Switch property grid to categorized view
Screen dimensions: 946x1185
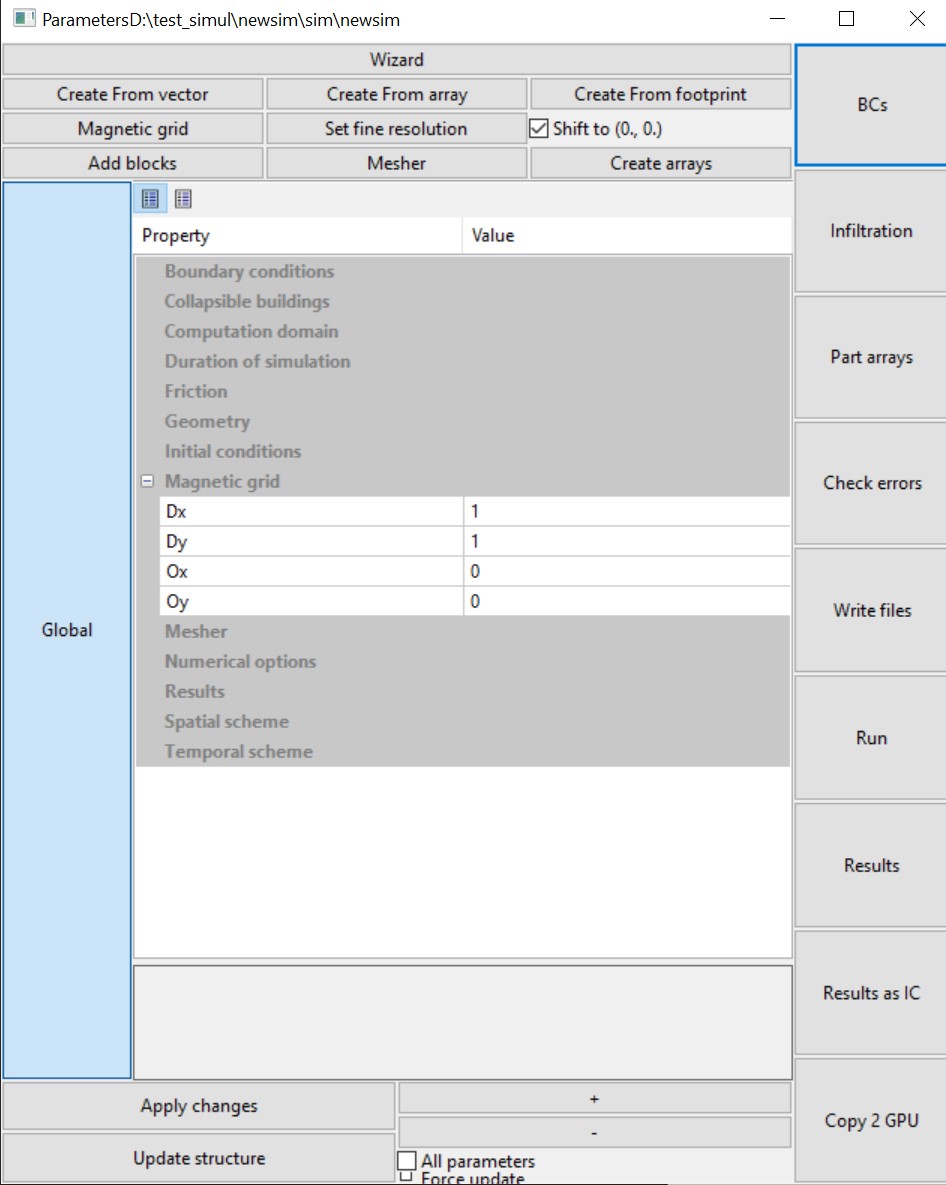150,199
